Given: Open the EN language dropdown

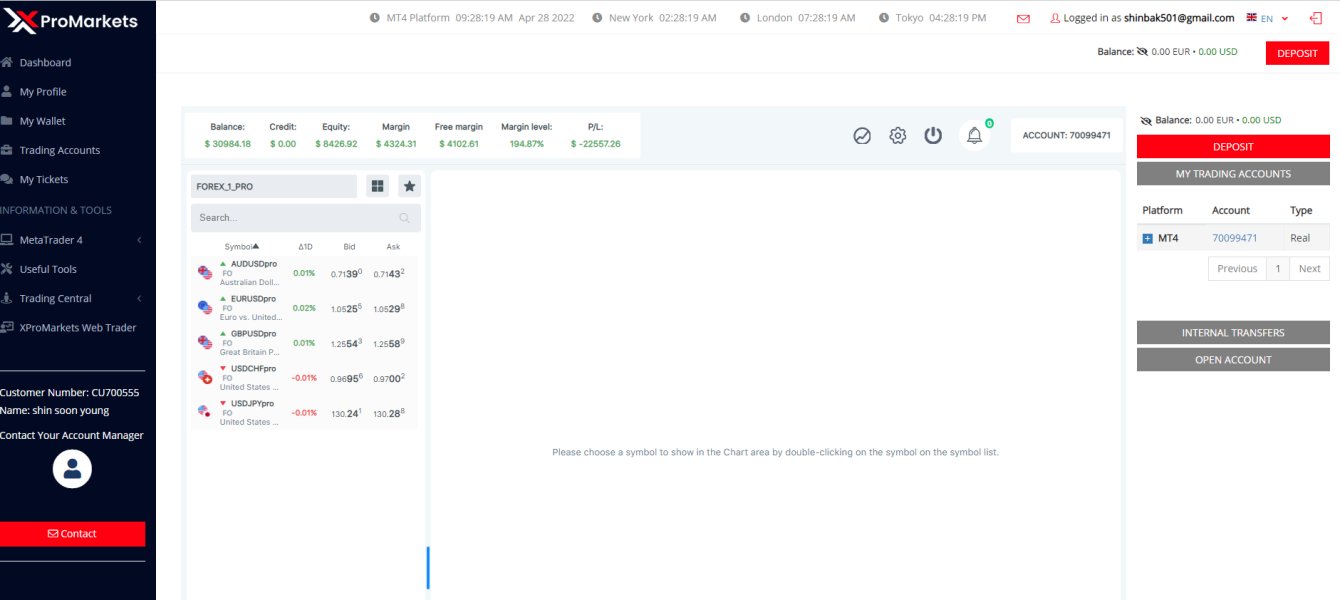Looking at the screenshot, I should (x=1274, y=18).
